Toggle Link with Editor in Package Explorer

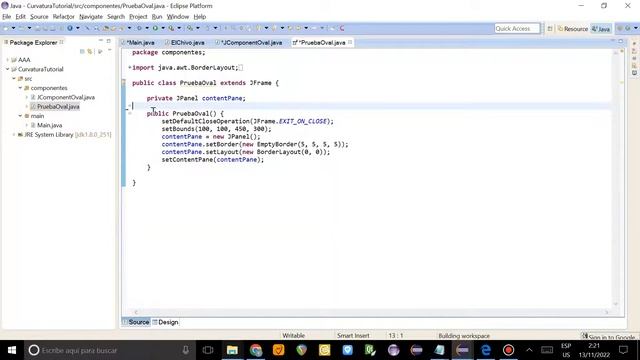90,51
